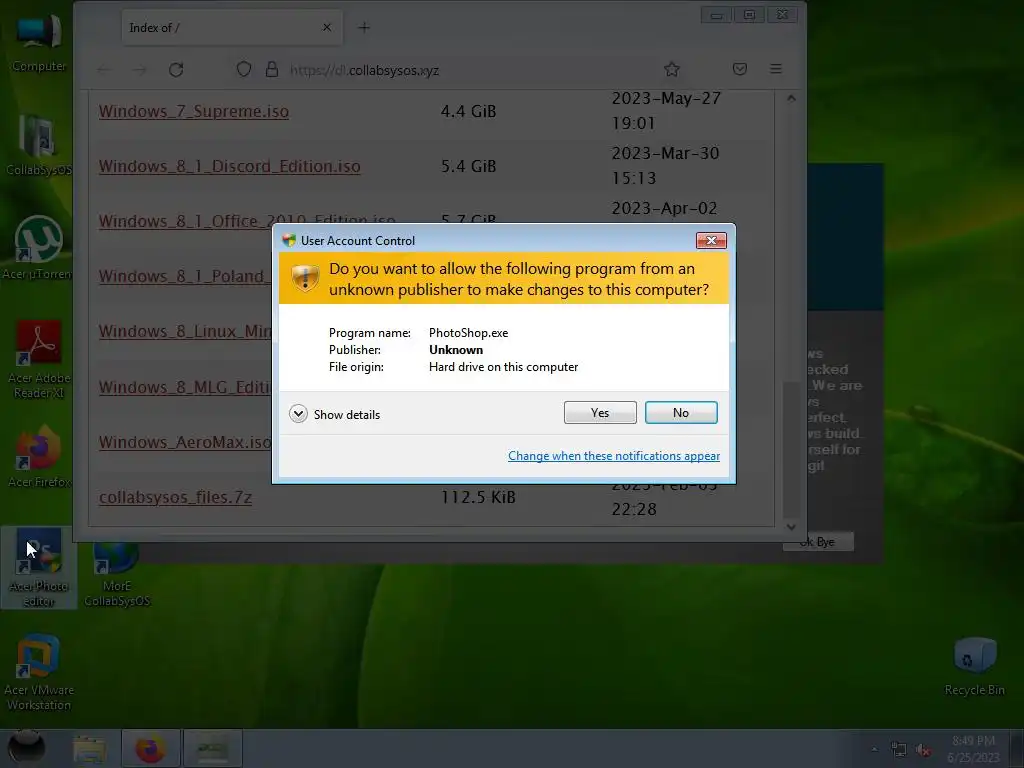Click Save to Pocket icon in Firefox
Screen dimensions: 1024x768
[x=740, y=69]
